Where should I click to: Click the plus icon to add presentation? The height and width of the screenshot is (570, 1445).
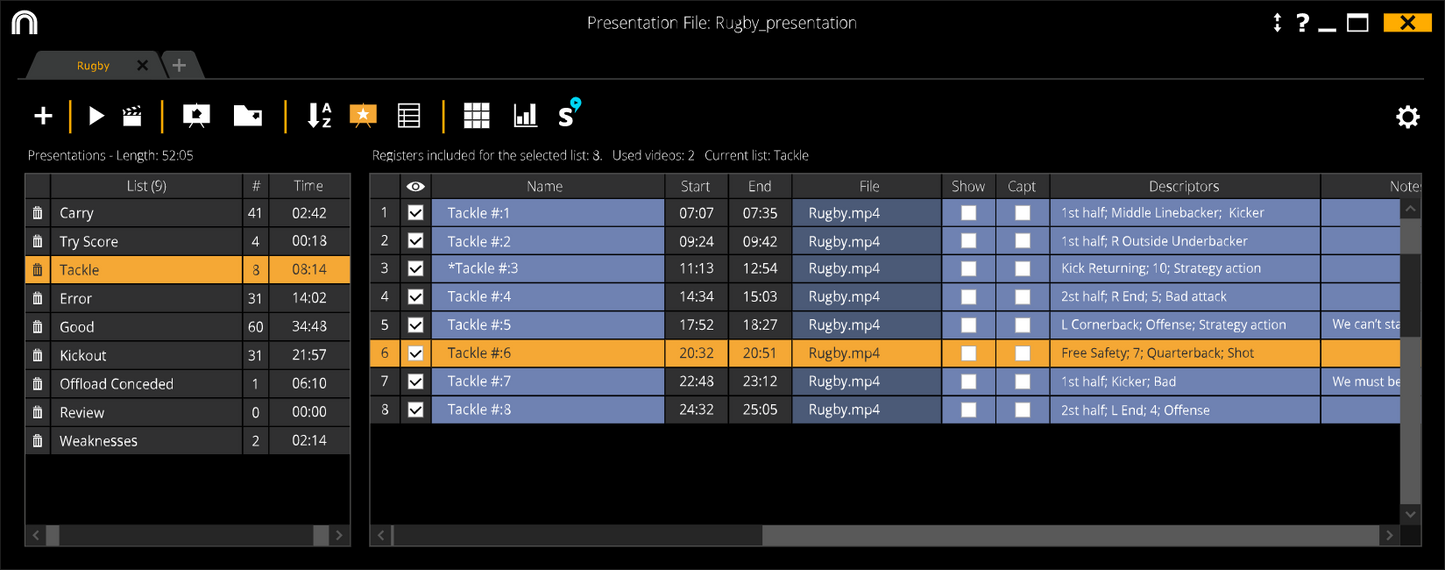pyautogui.click(x=43, y=116)
